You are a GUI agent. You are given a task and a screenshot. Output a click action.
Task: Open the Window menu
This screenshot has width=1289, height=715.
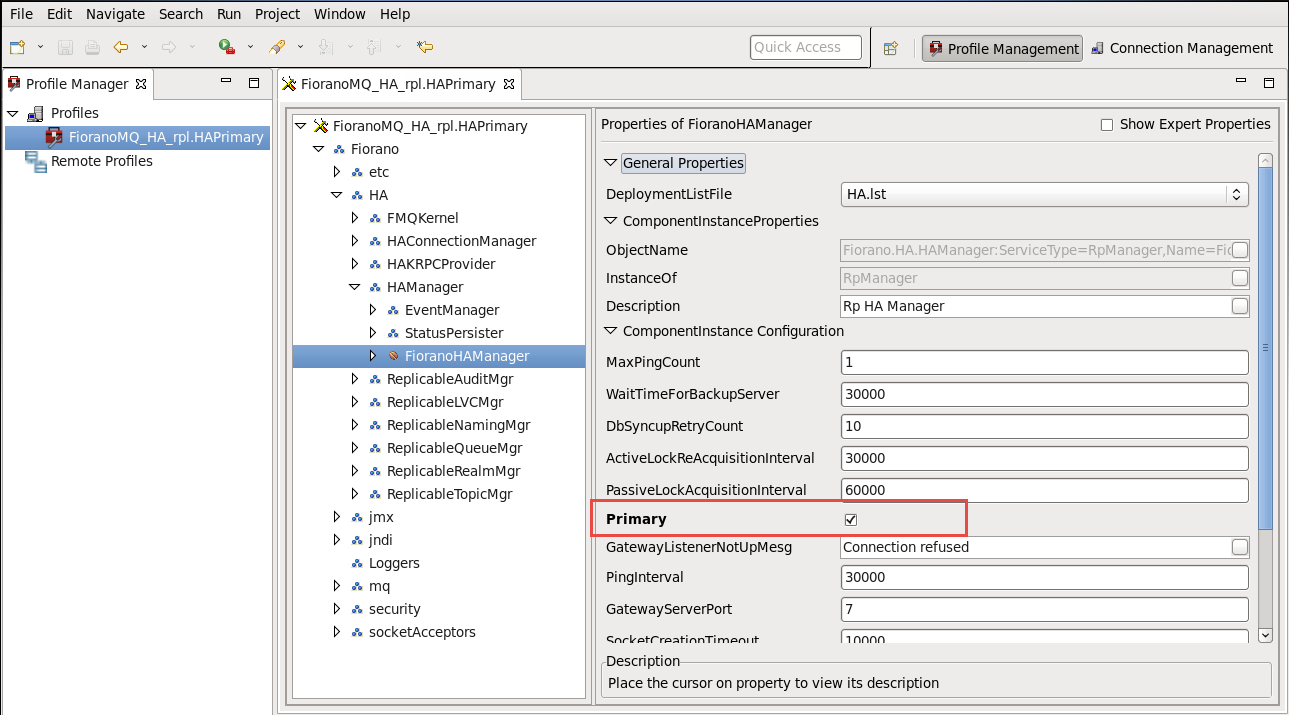coord(339,14)
